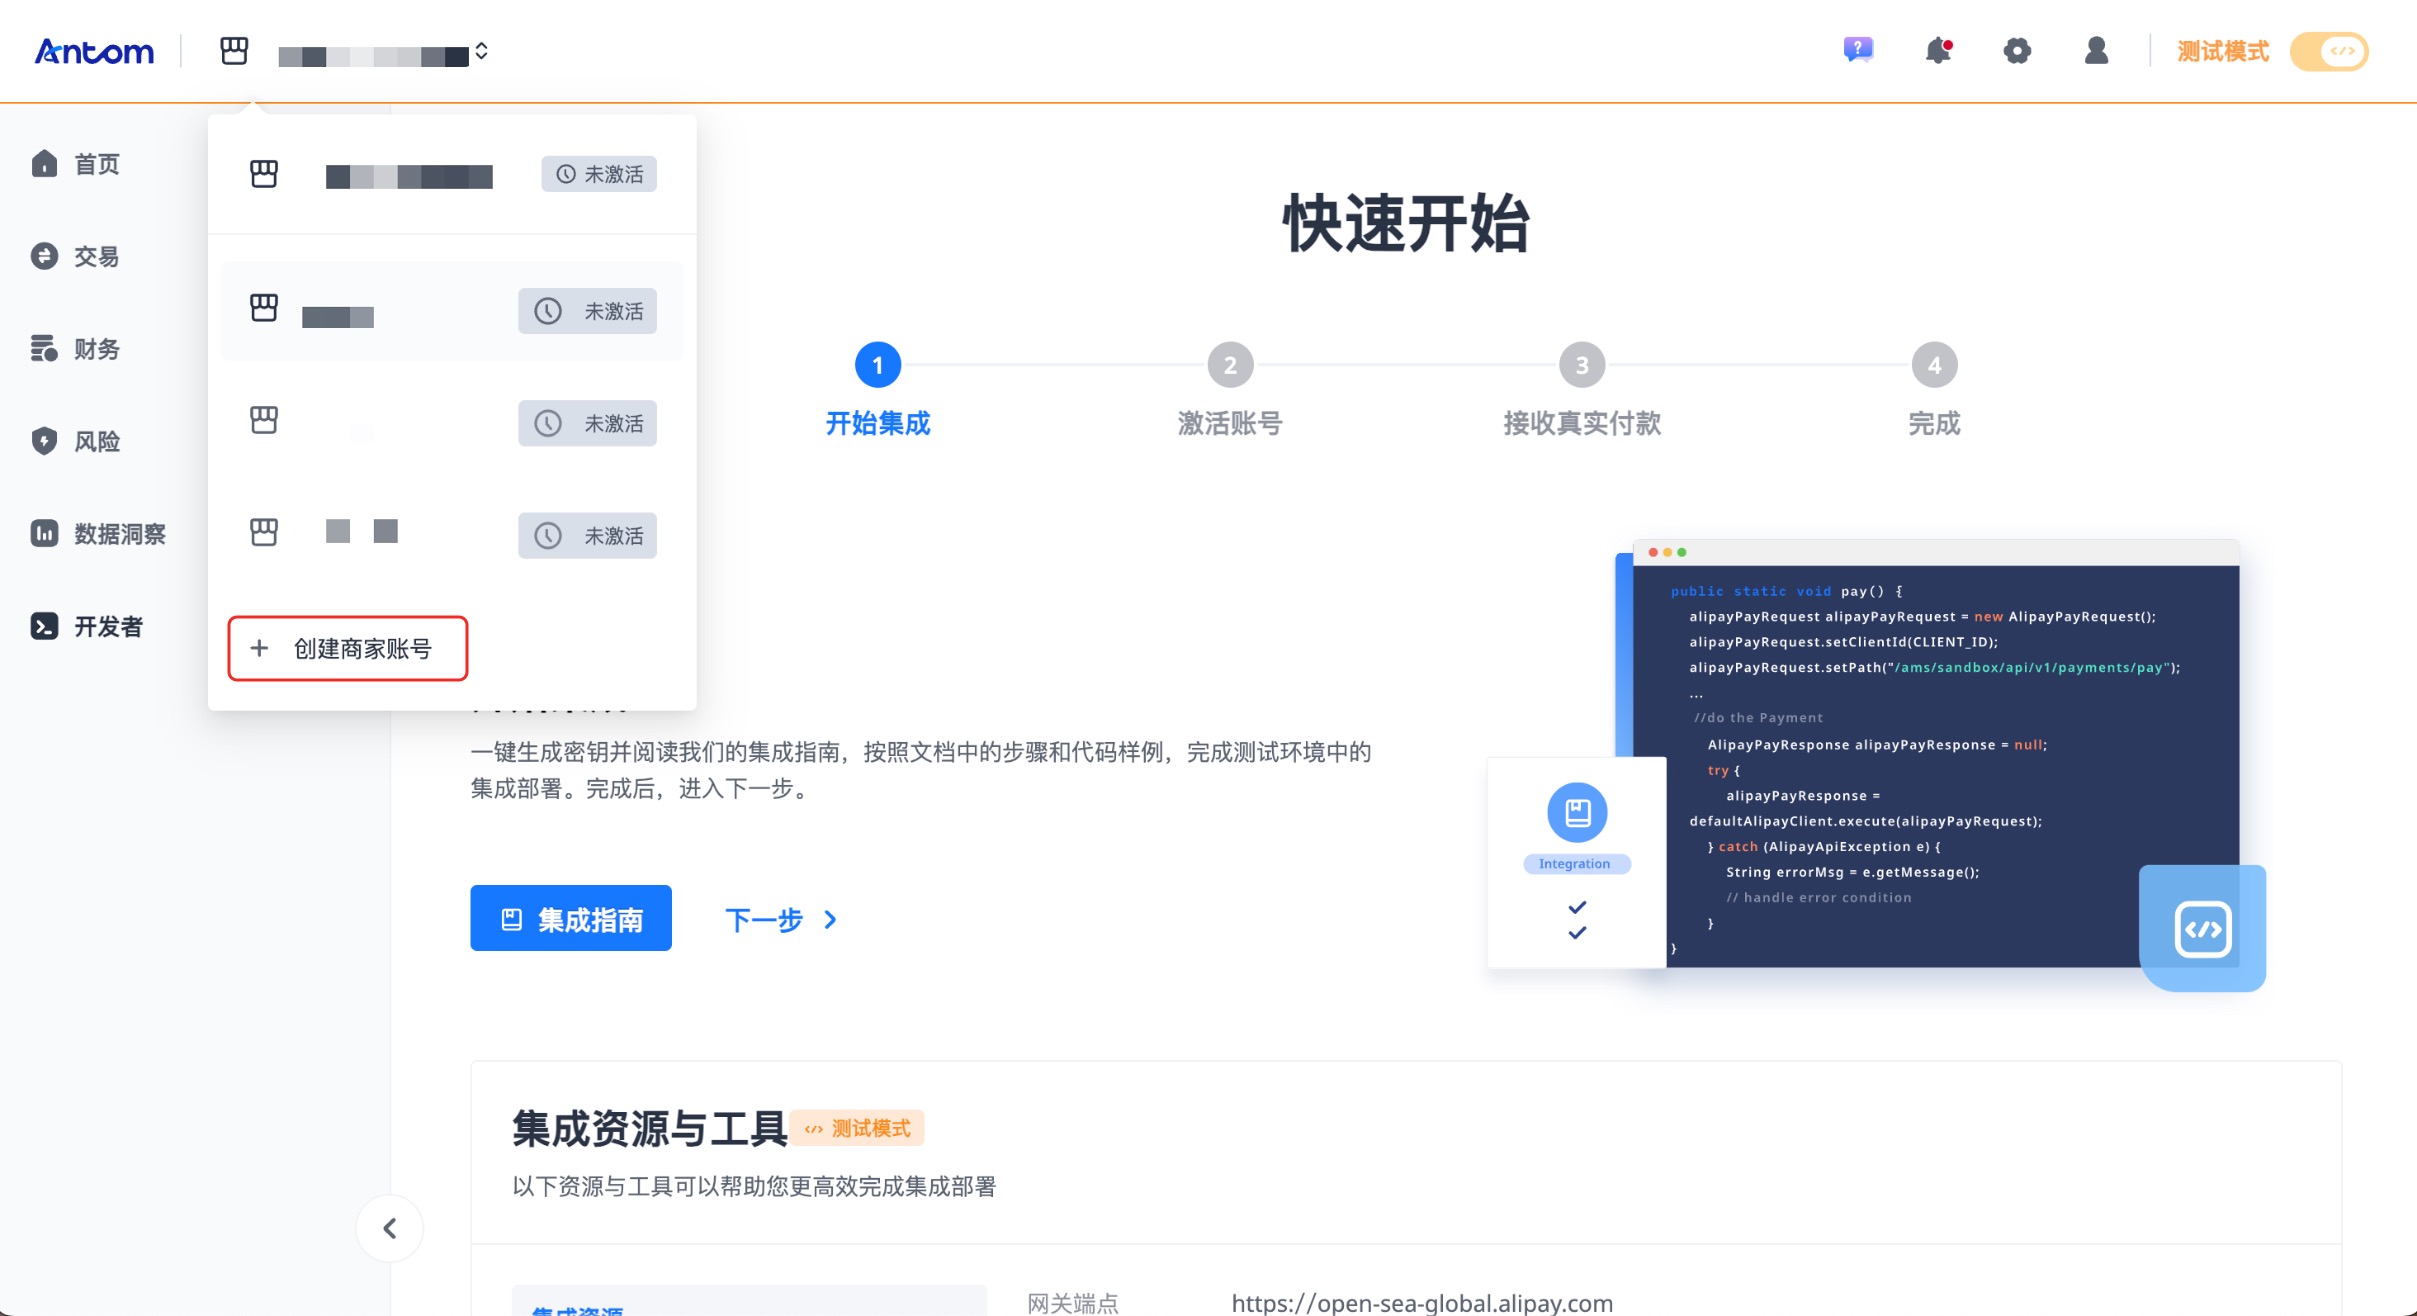Open 数据洞察 insights icon
The width and height of the screenshot is (2417, 1316).
(x=45, y=533)
